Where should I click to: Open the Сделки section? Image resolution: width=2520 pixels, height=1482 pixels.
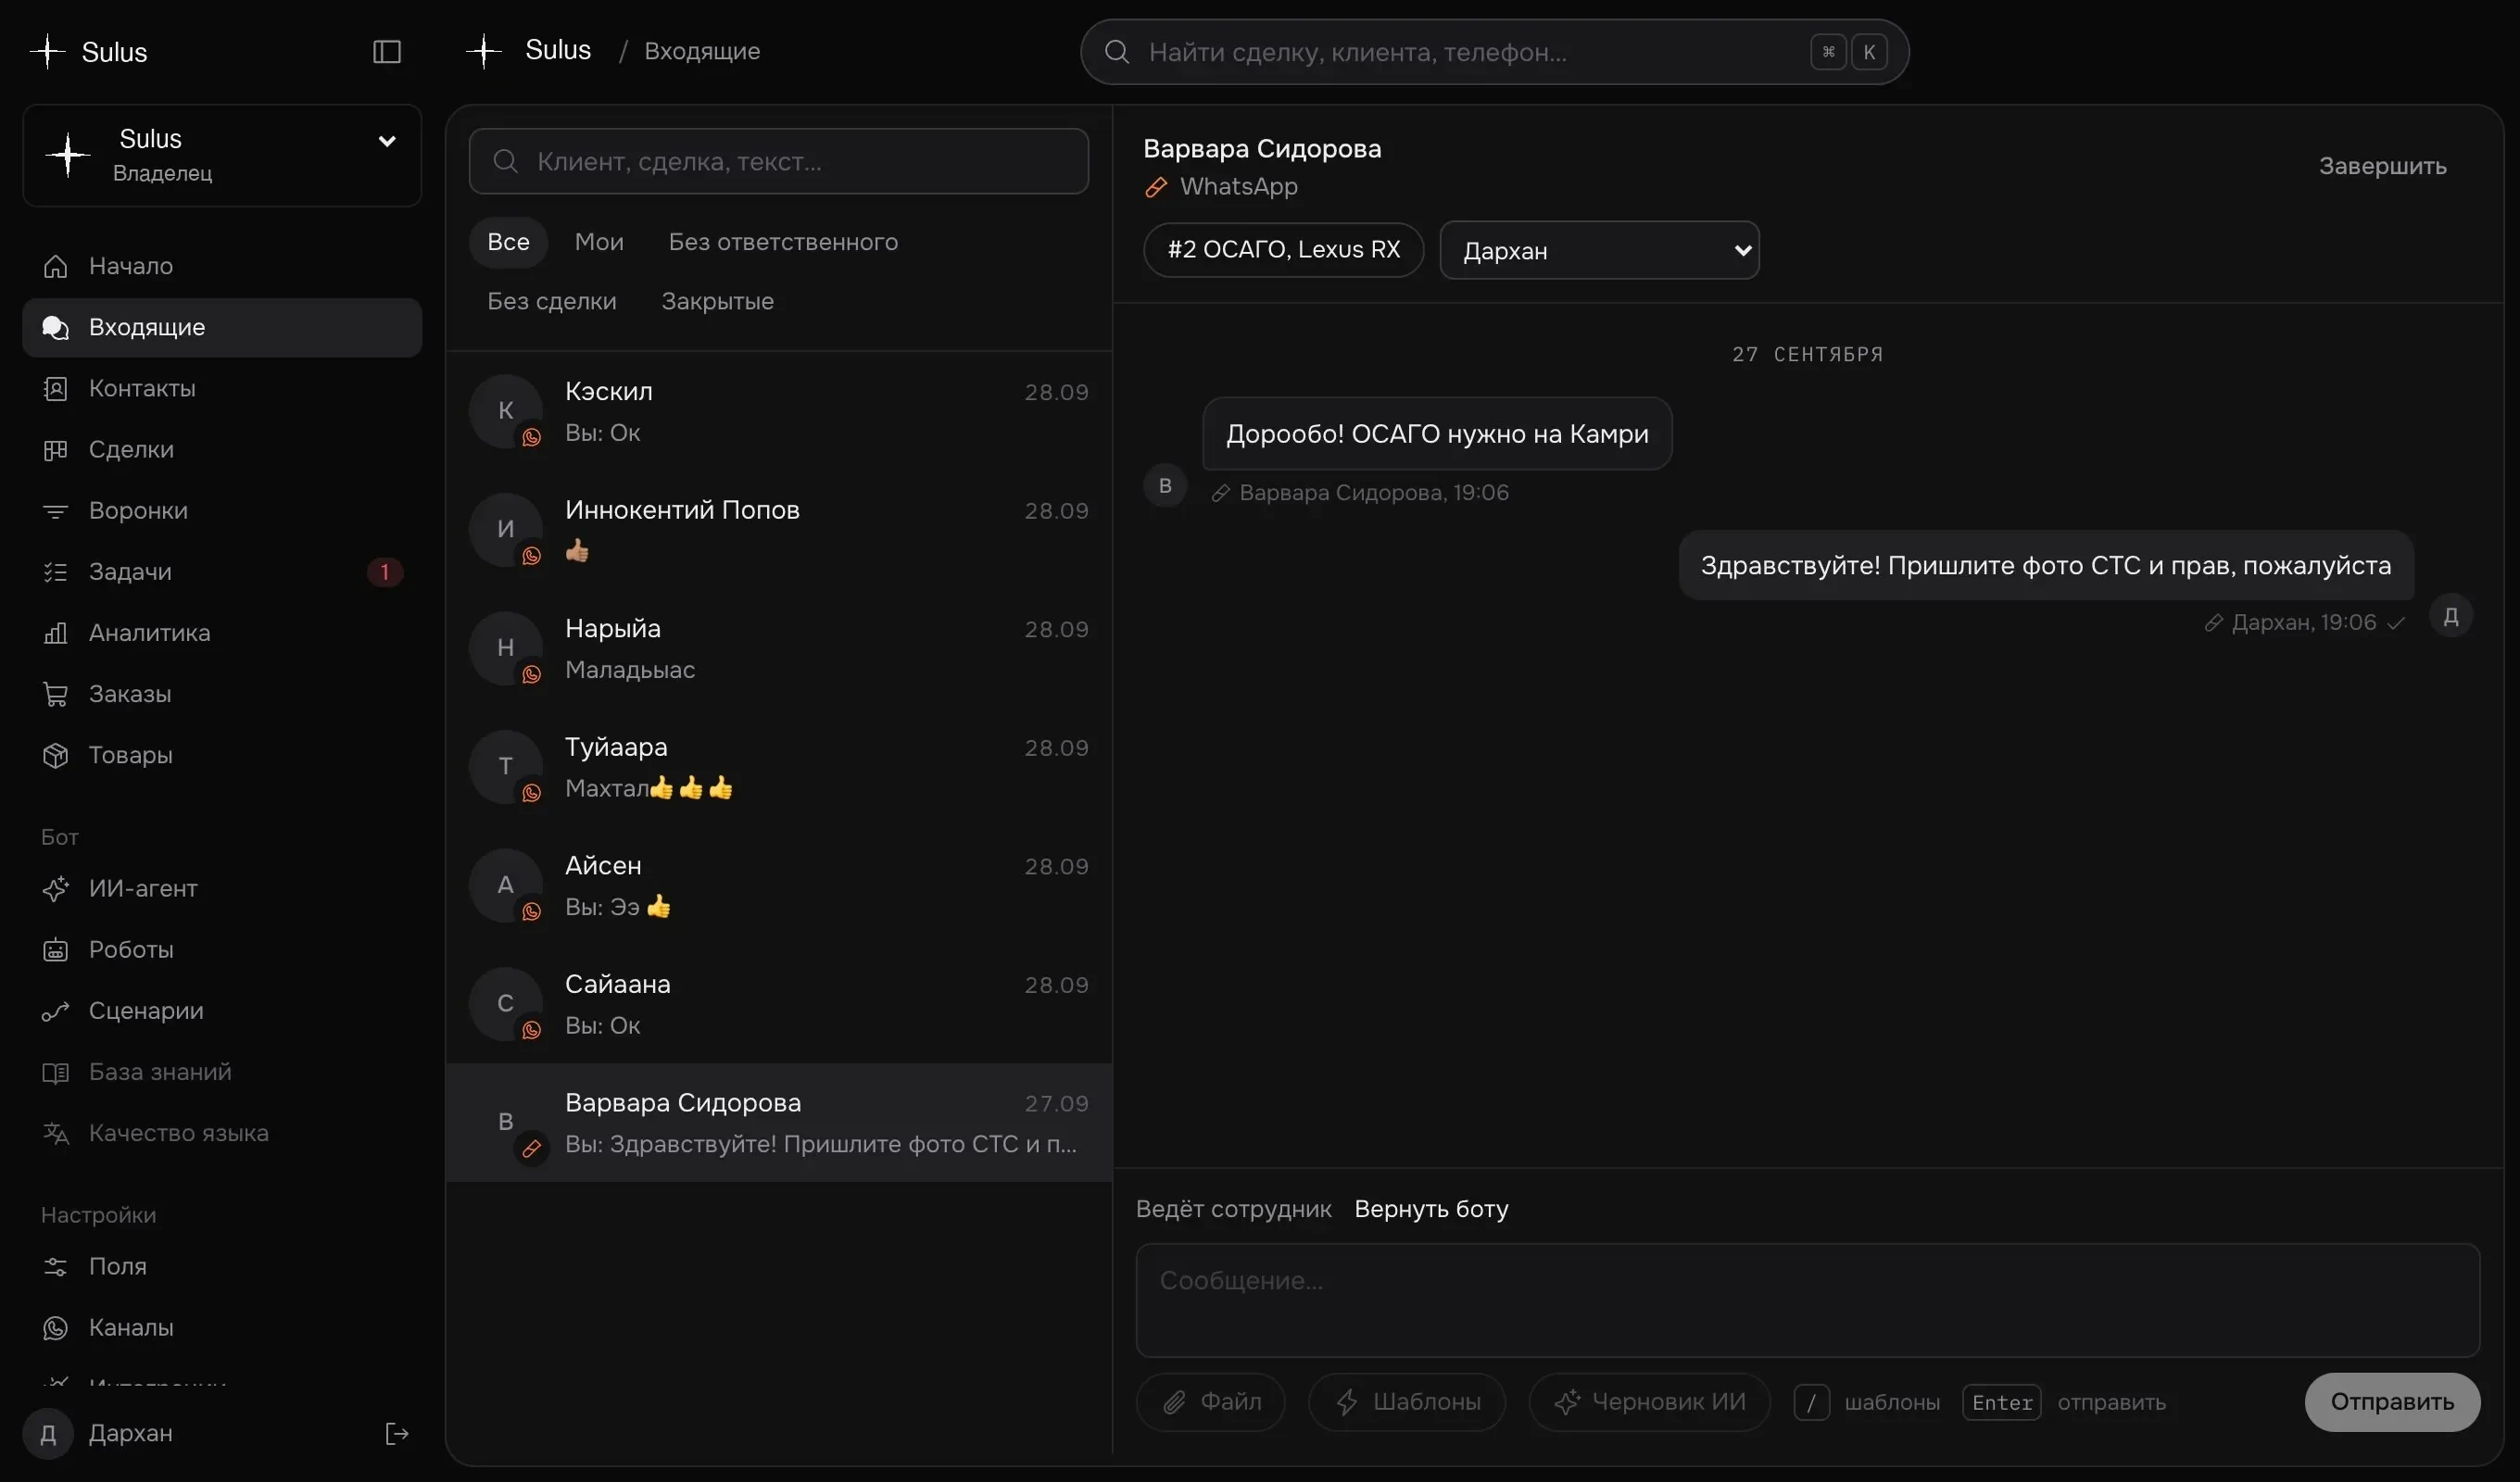pos(221,449)
